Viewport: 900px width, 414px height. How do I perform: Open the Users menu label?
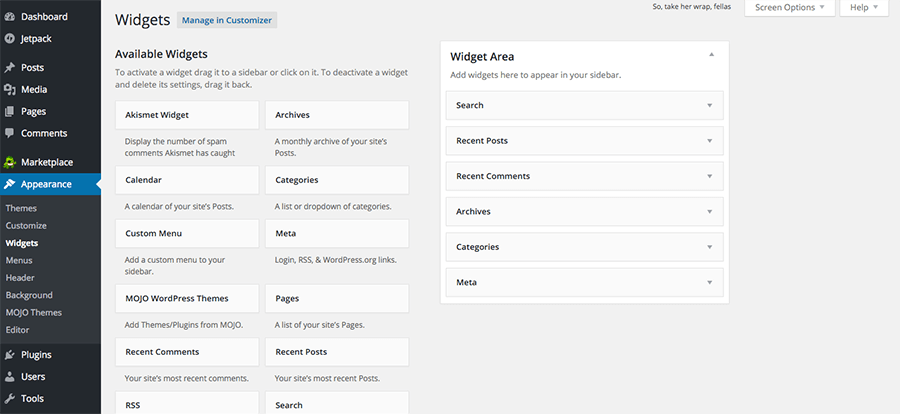(x=33, y=377)
